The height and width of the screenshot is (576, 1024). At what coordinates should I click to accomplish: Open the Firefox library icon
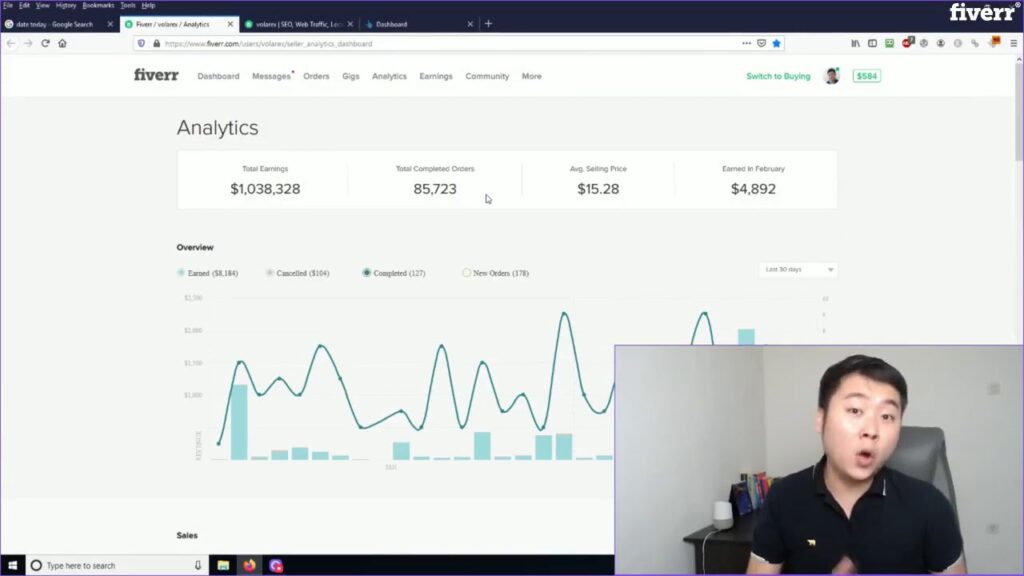(855, 43)
